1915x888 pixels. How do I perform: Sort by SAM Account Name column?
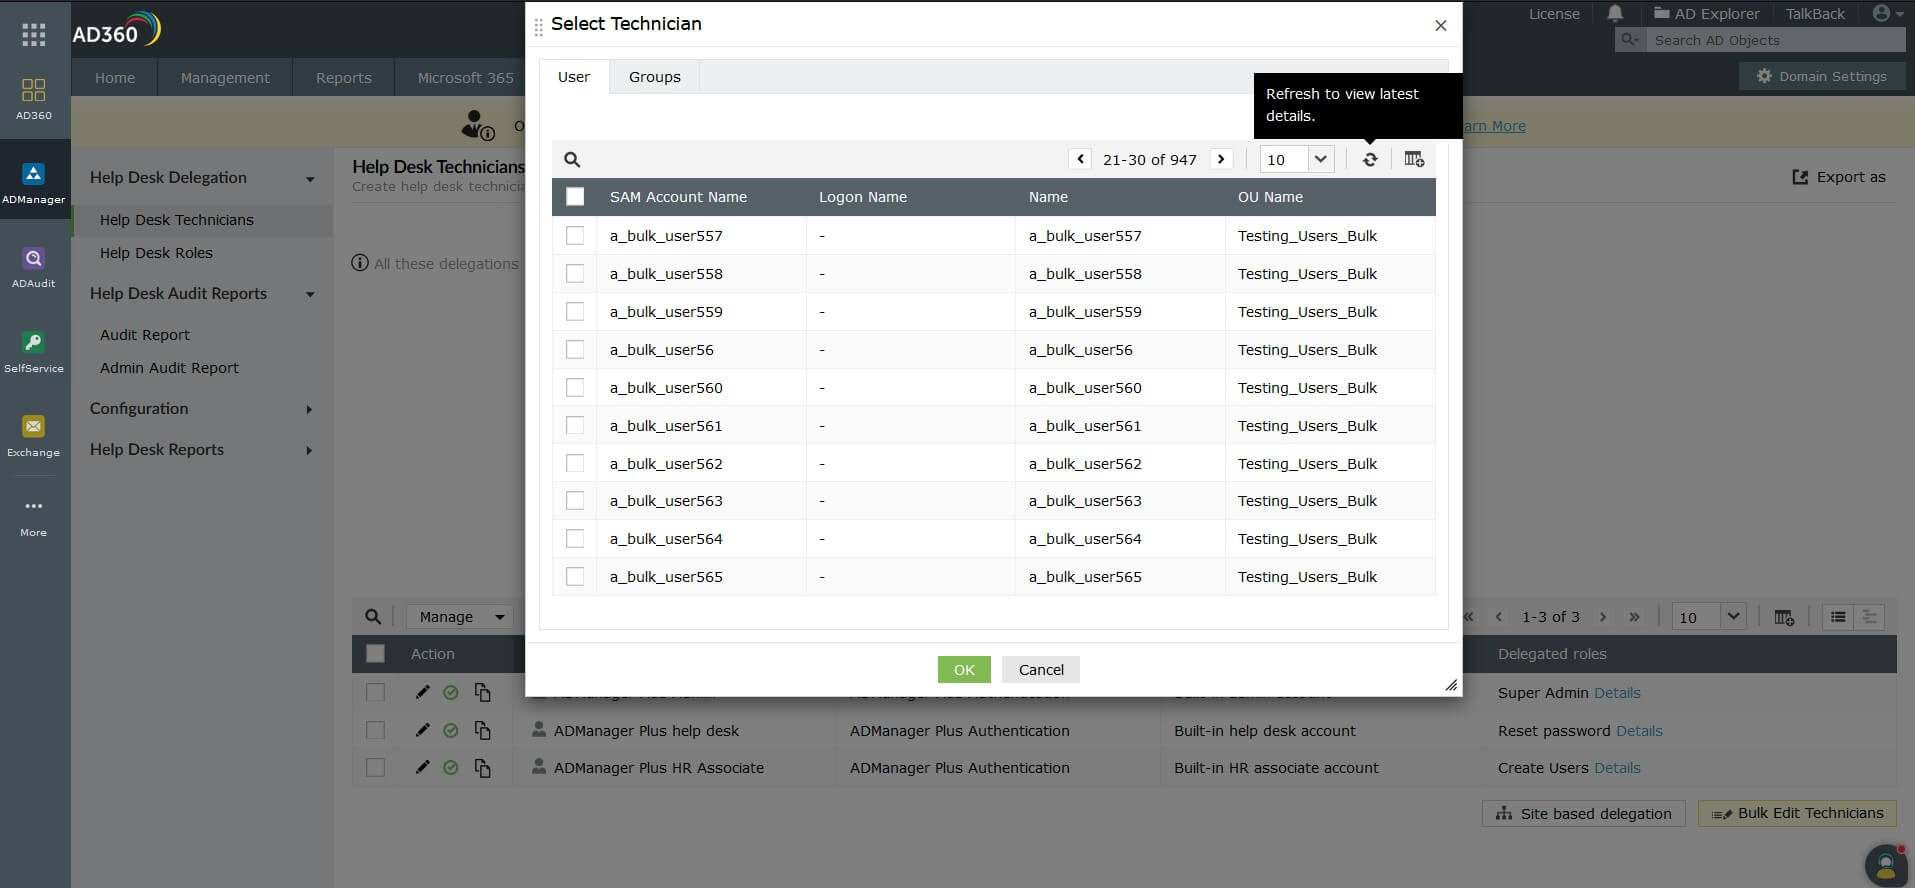[678, 197]
